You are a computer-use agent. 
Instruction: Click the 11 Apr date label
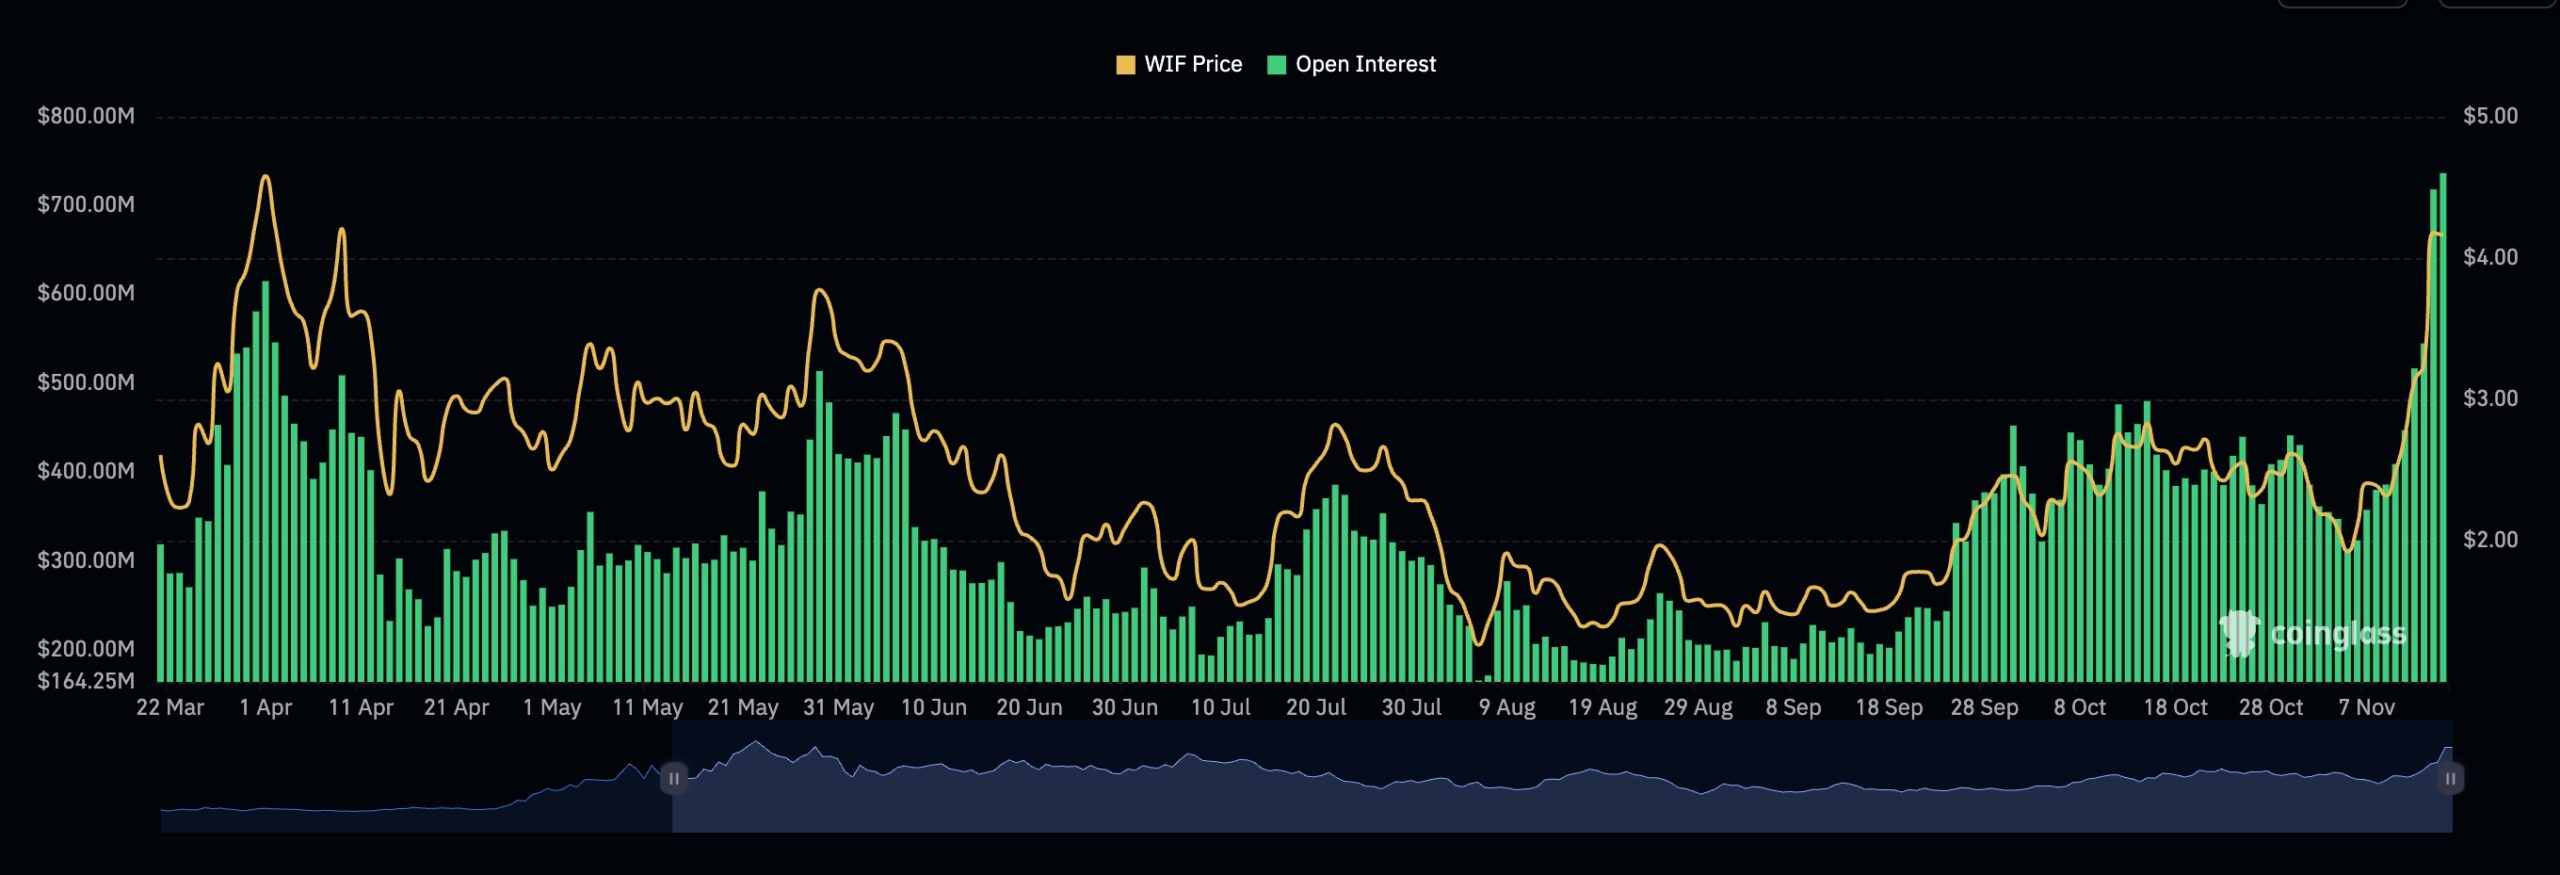coord(361,707)
